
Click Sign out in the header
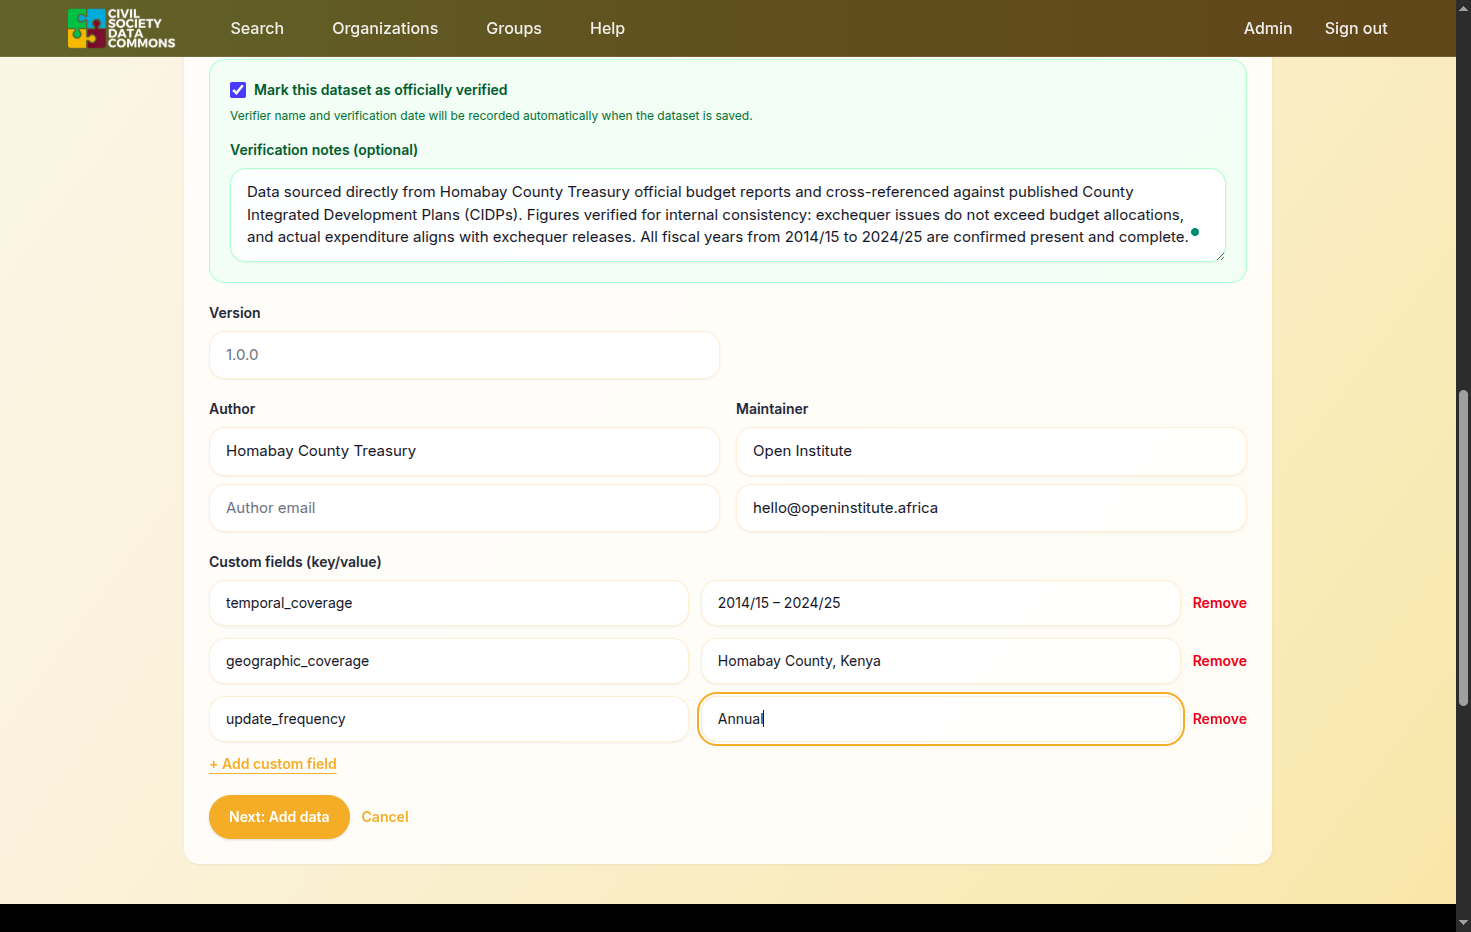1356,28
